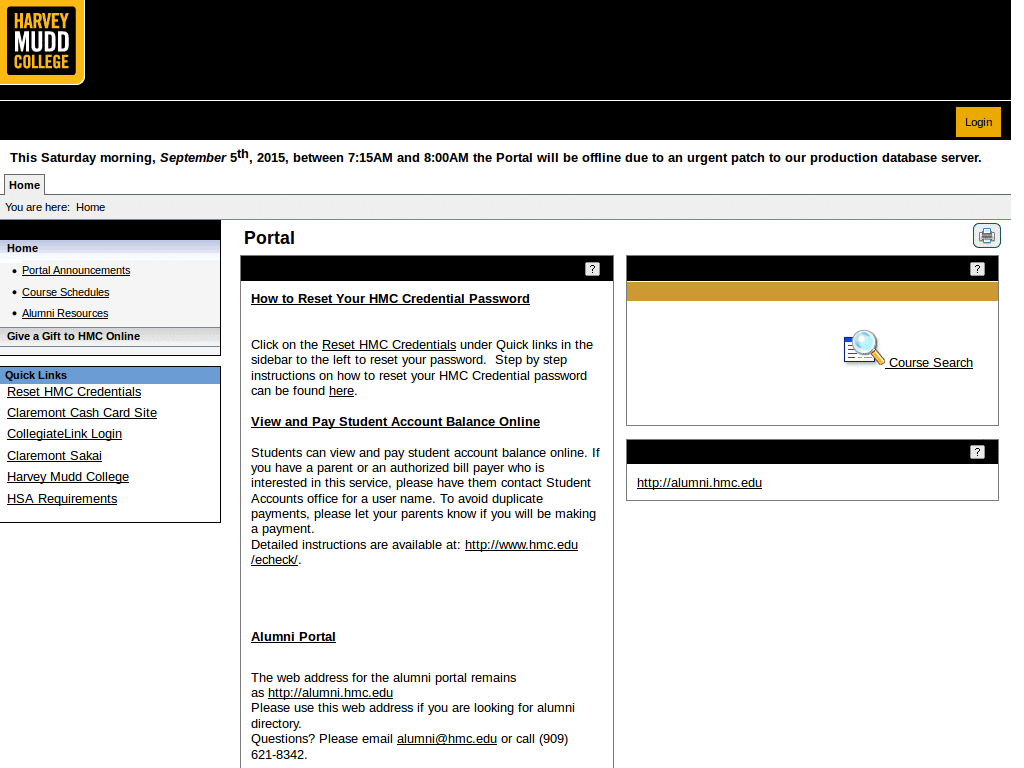Click the Quick Links section header

point(110,375)
